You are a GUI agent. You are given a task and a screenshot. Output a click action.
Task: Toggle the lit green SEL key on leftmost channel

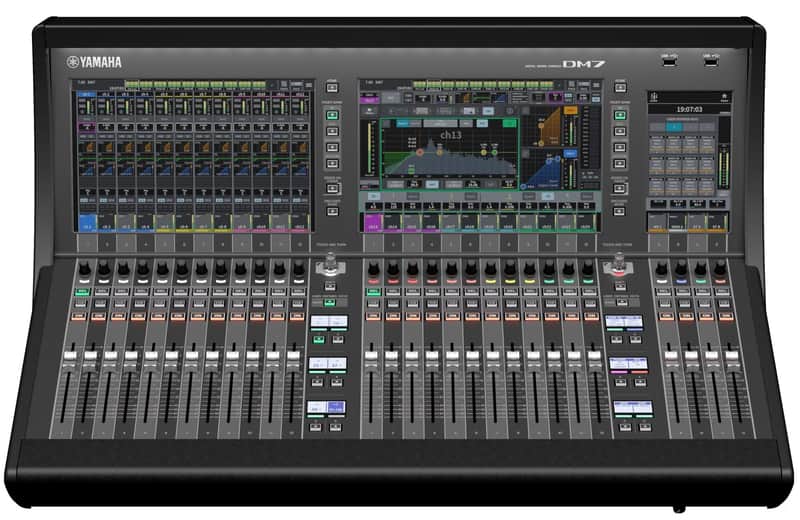(82, 292)
